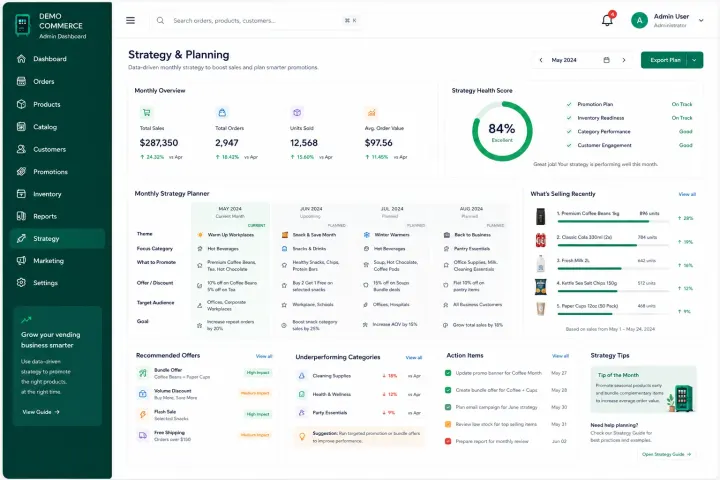The image size is (720, 480).
Task: Click View all in Action Items
Action: [560, 356]
